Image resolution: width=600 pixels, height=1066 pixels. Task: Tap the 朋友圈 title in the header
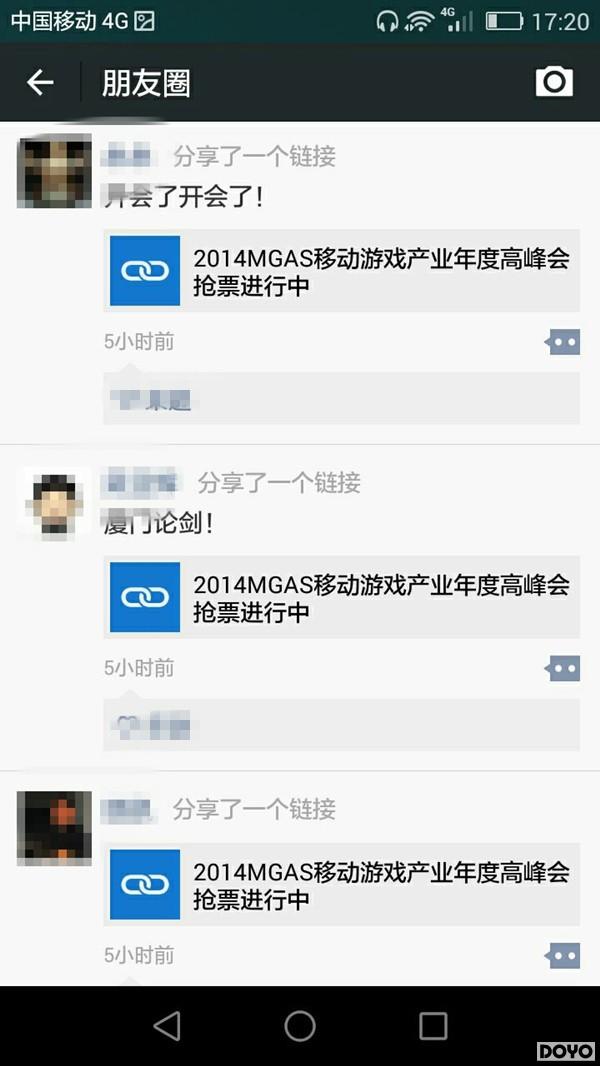(146, 84)
